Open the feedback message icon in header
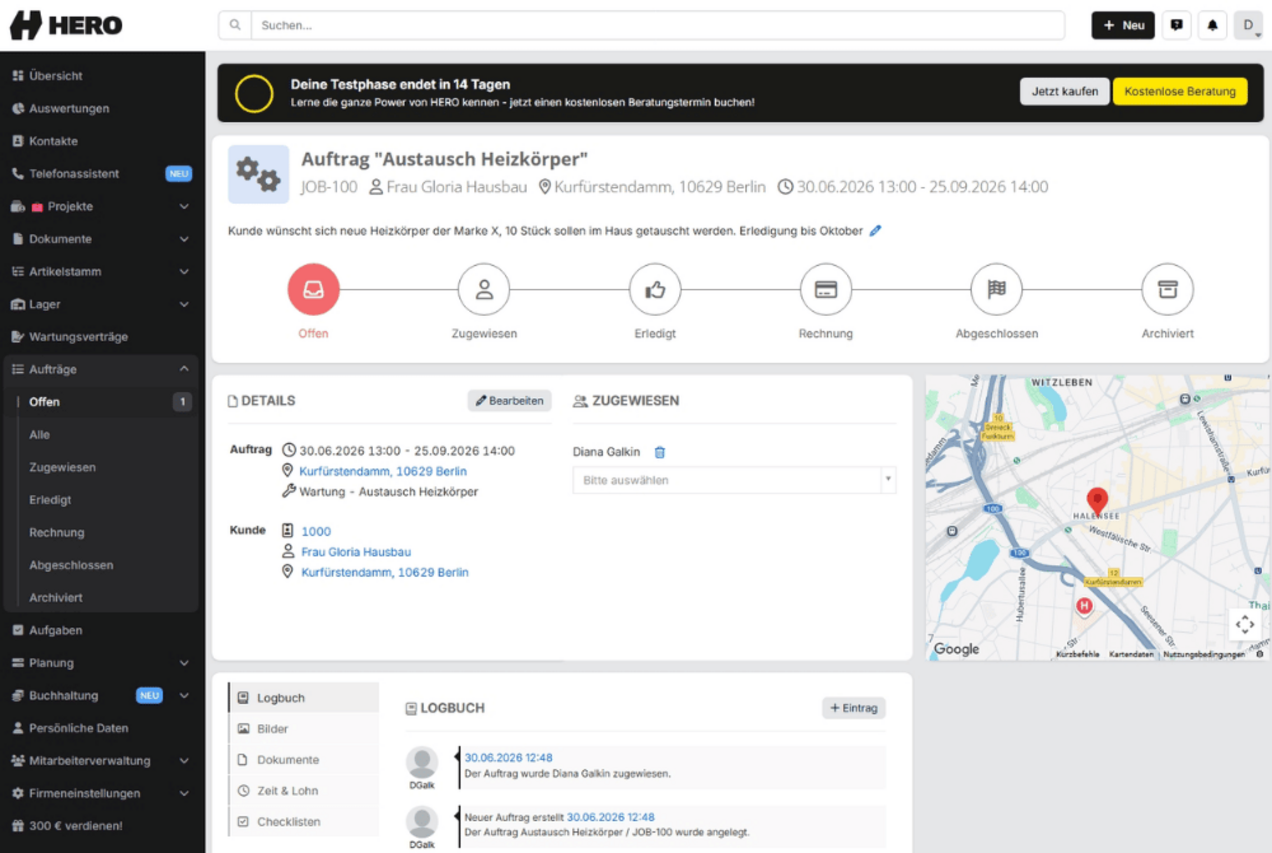1272x853 pixels. click(1177, 25)
